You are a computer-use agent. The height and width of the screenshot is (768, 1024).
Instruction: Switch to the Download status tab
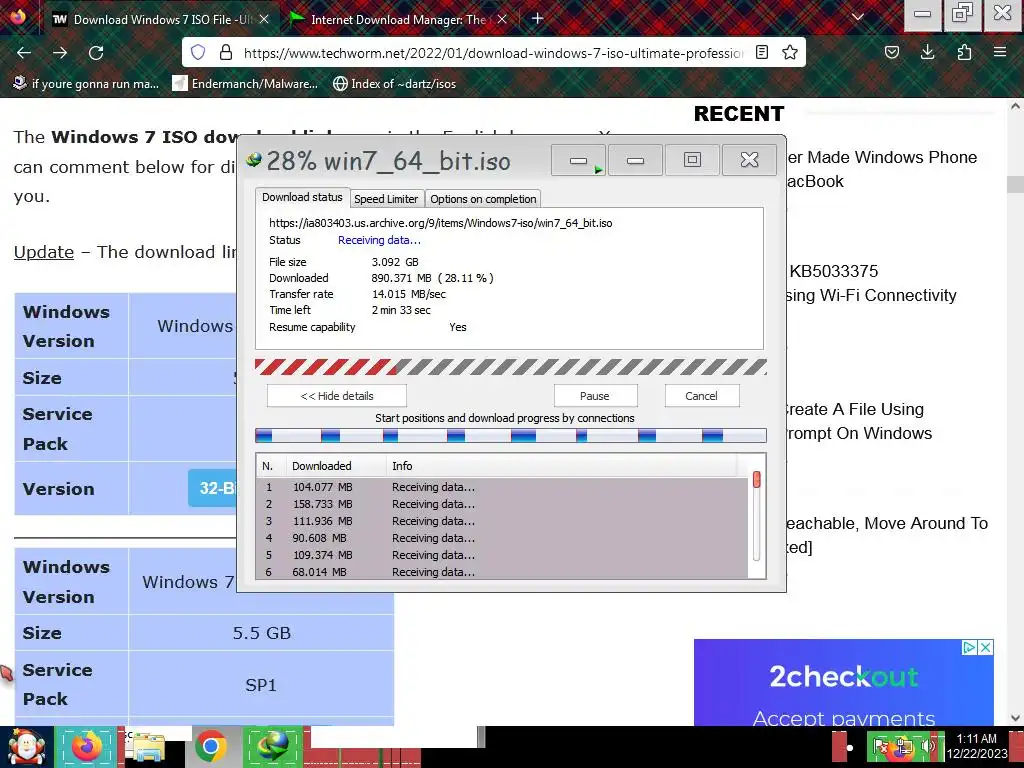click(302, 197)
